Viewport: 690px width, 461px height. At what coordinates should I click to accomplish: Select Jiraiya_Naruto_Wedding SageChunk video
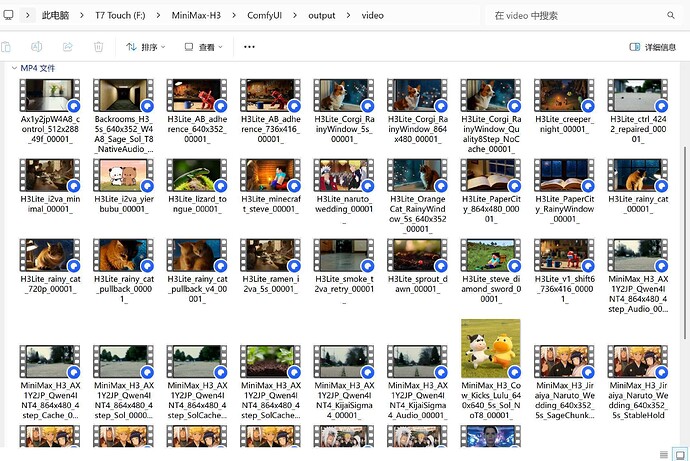point(564,382)
